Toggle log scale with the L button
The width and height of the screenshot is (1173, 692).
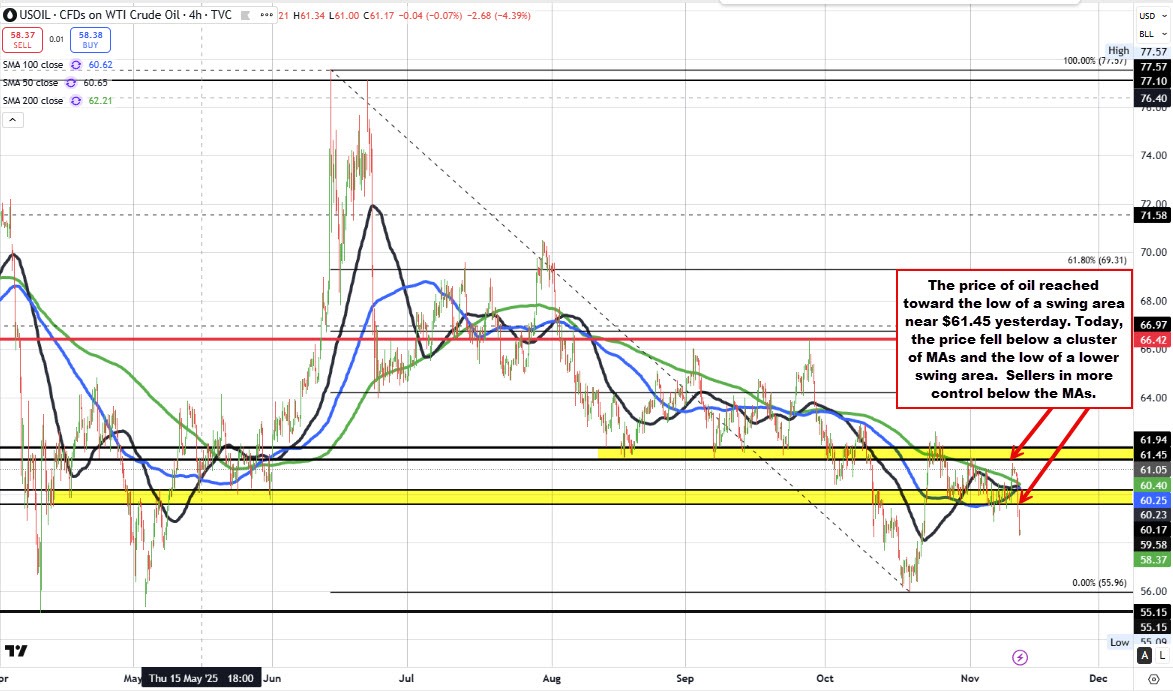[1163, 655]
